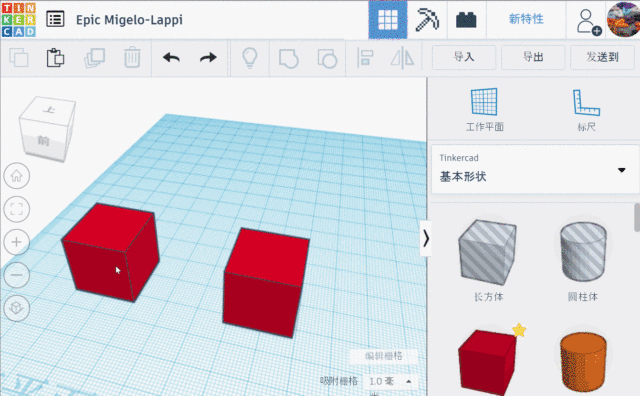Collapse the shapes panel with chevron
Image resolution: width=640 pixels, height=396 pixels.
coord(426,238)
